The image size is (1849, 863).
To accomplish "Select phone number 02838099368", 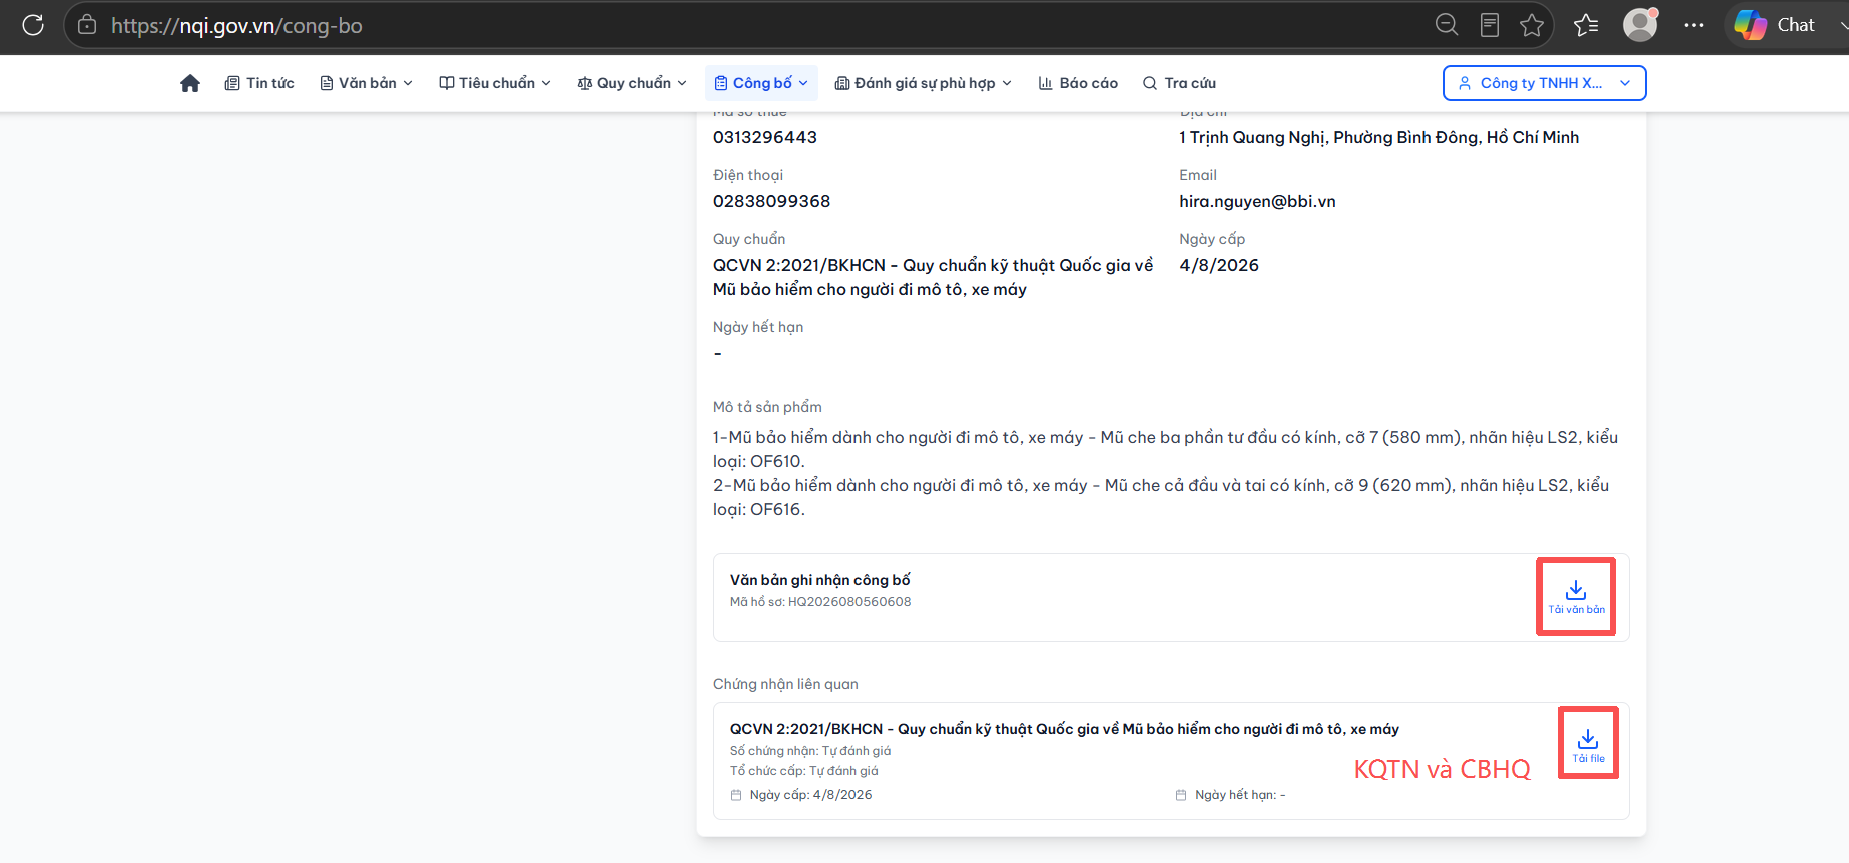I will click(x=771, y=201).
